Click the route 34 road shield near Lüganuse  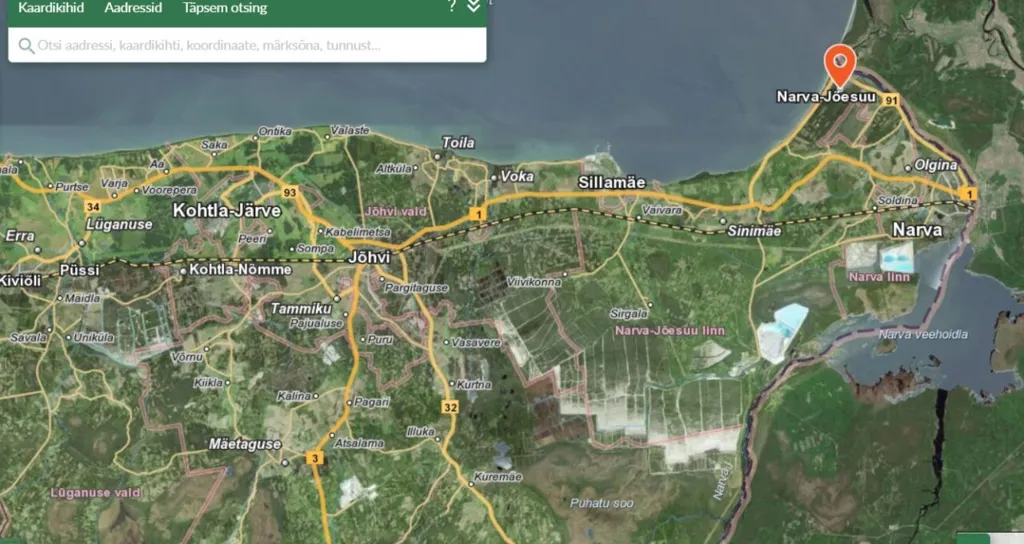93,207
